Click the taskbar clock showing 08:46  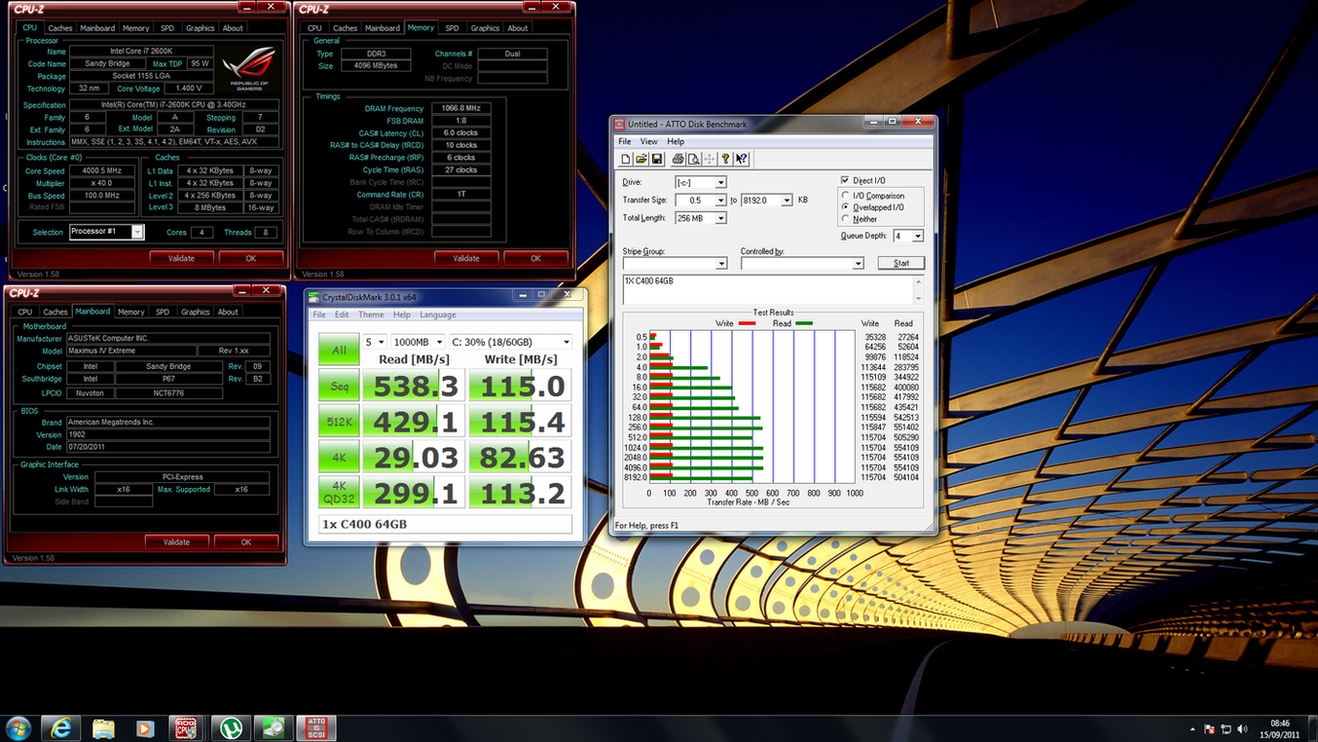(1279, 729)
